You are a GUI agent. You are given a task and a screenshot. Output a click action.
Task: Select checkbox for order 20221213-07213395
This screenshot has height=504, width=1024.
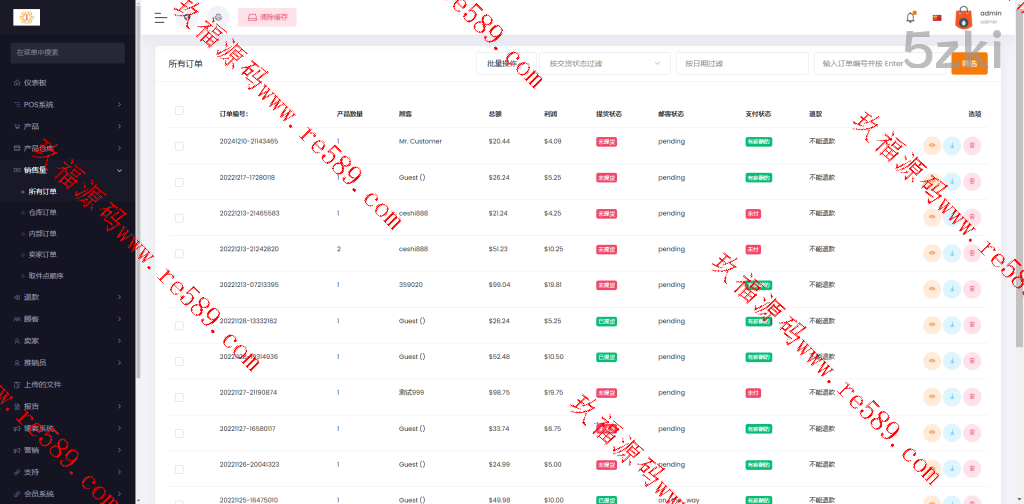point(179,290)
